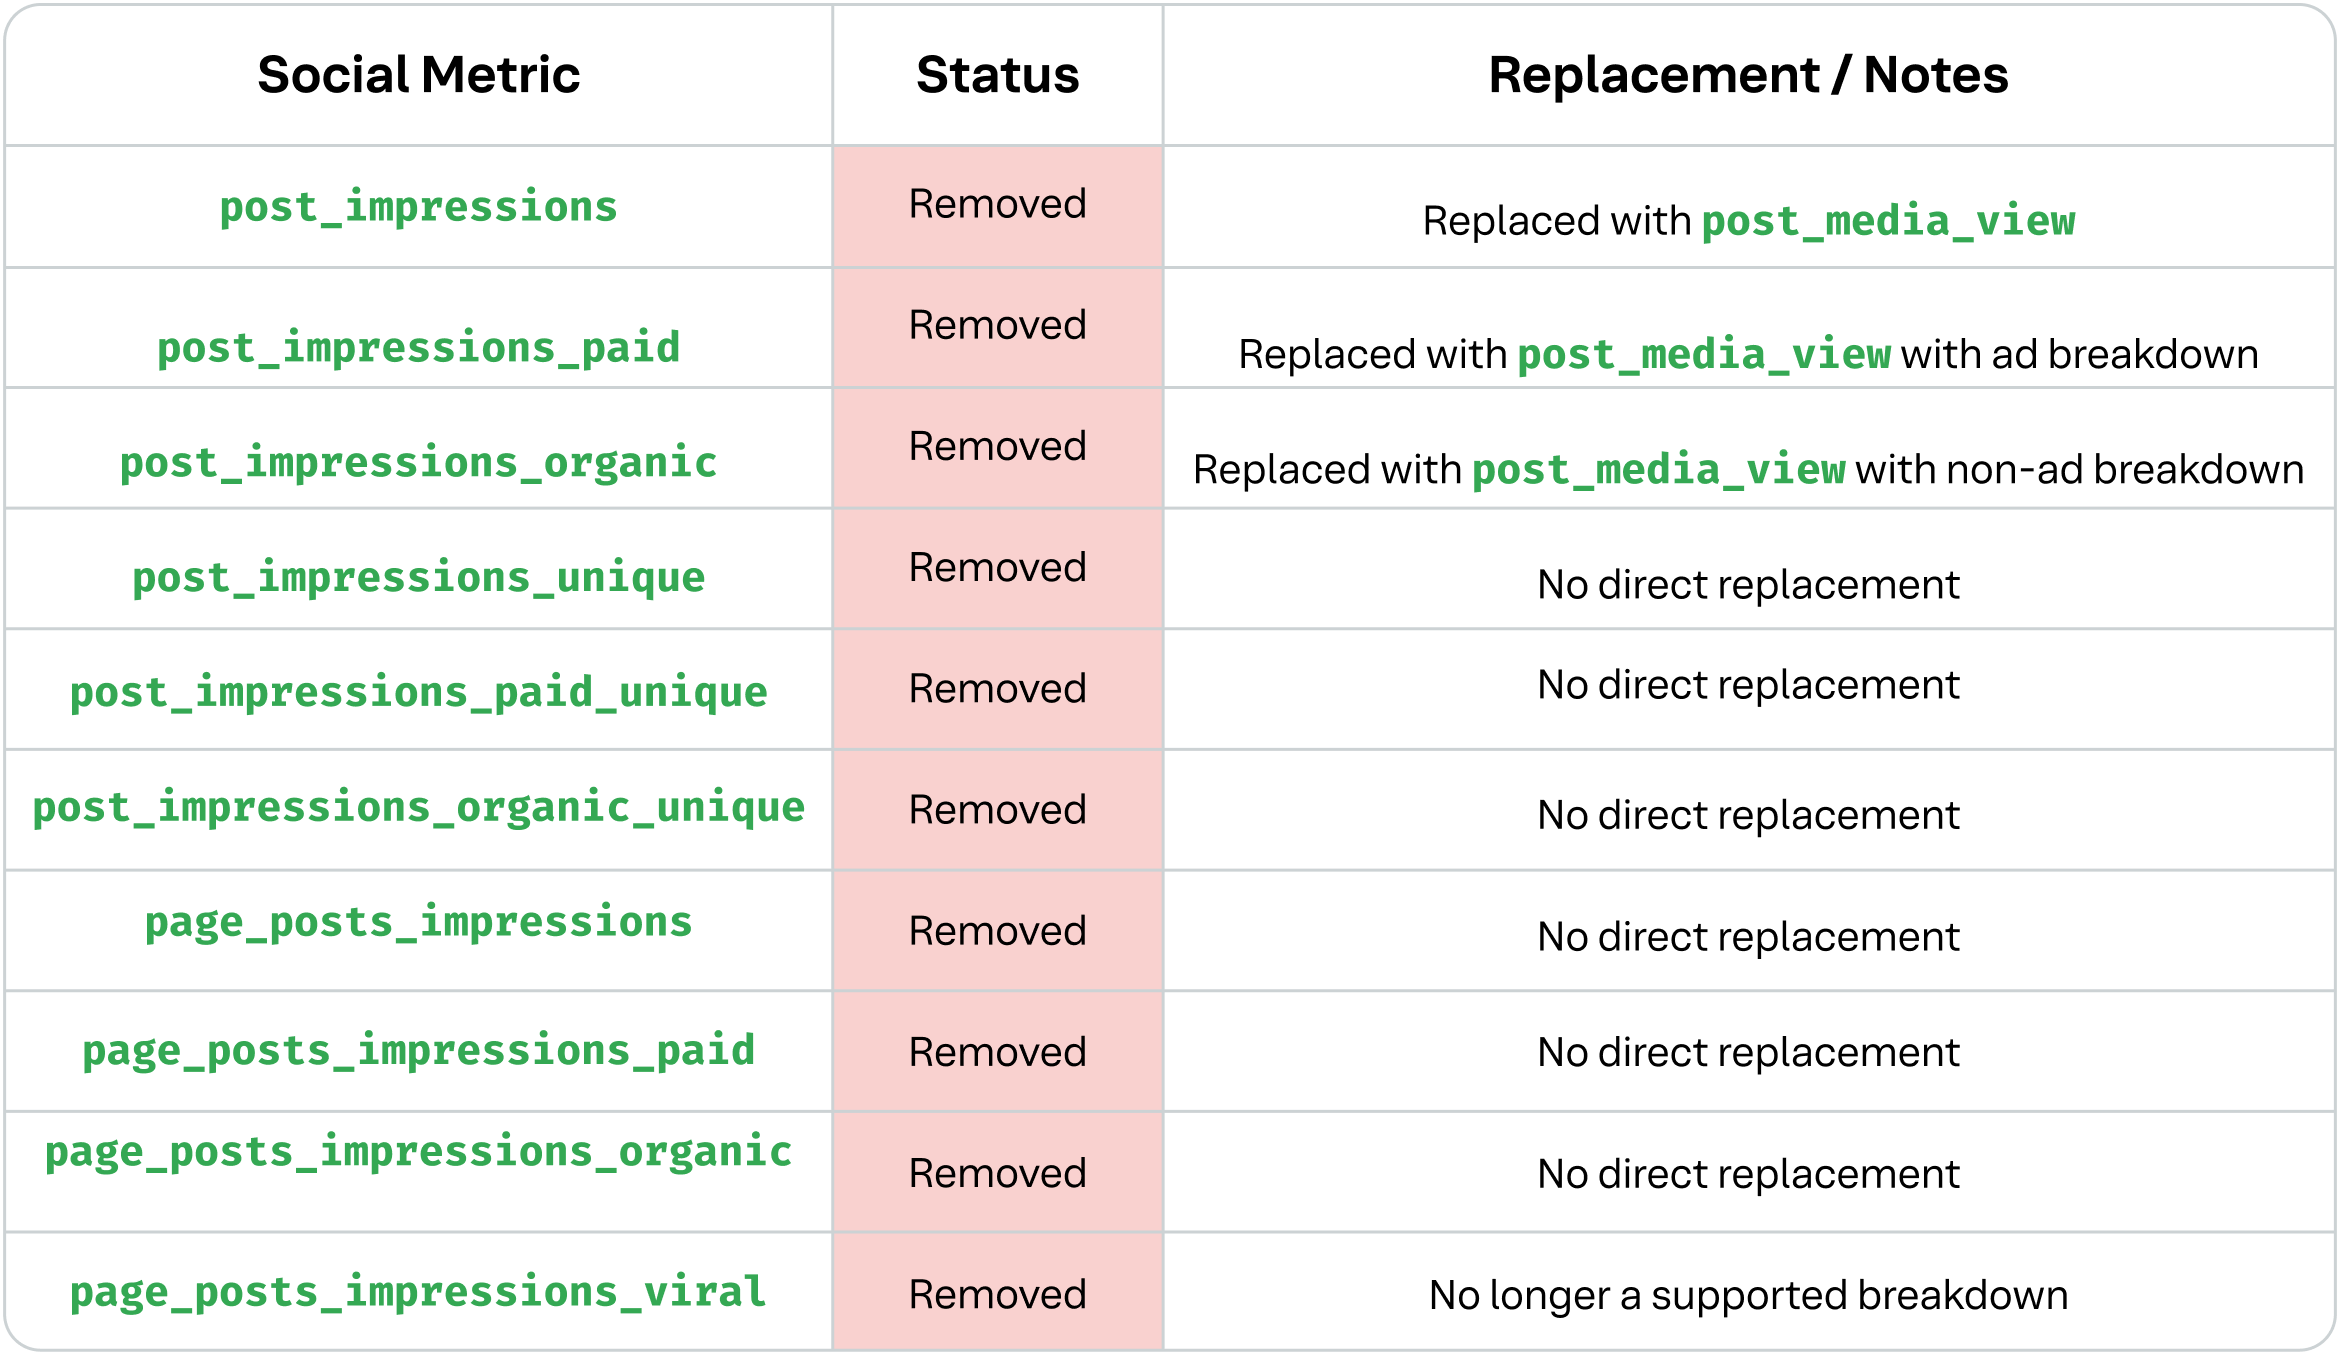Click the post_impressions_paid metric name
This screenshot has height=1355, width=2340.
pos(418,348)
